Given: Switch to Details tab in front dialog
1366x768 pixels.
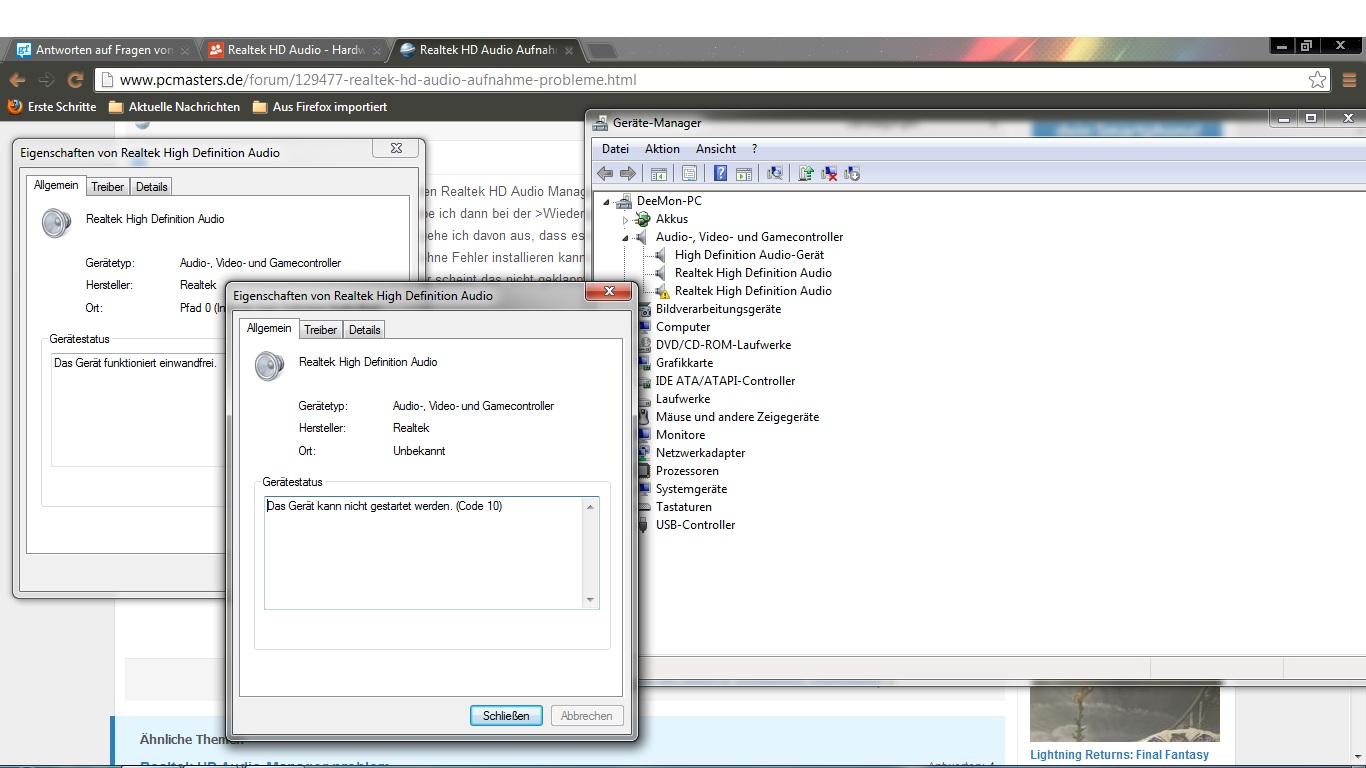Looking at the screenshot, I should click(364, 330).
